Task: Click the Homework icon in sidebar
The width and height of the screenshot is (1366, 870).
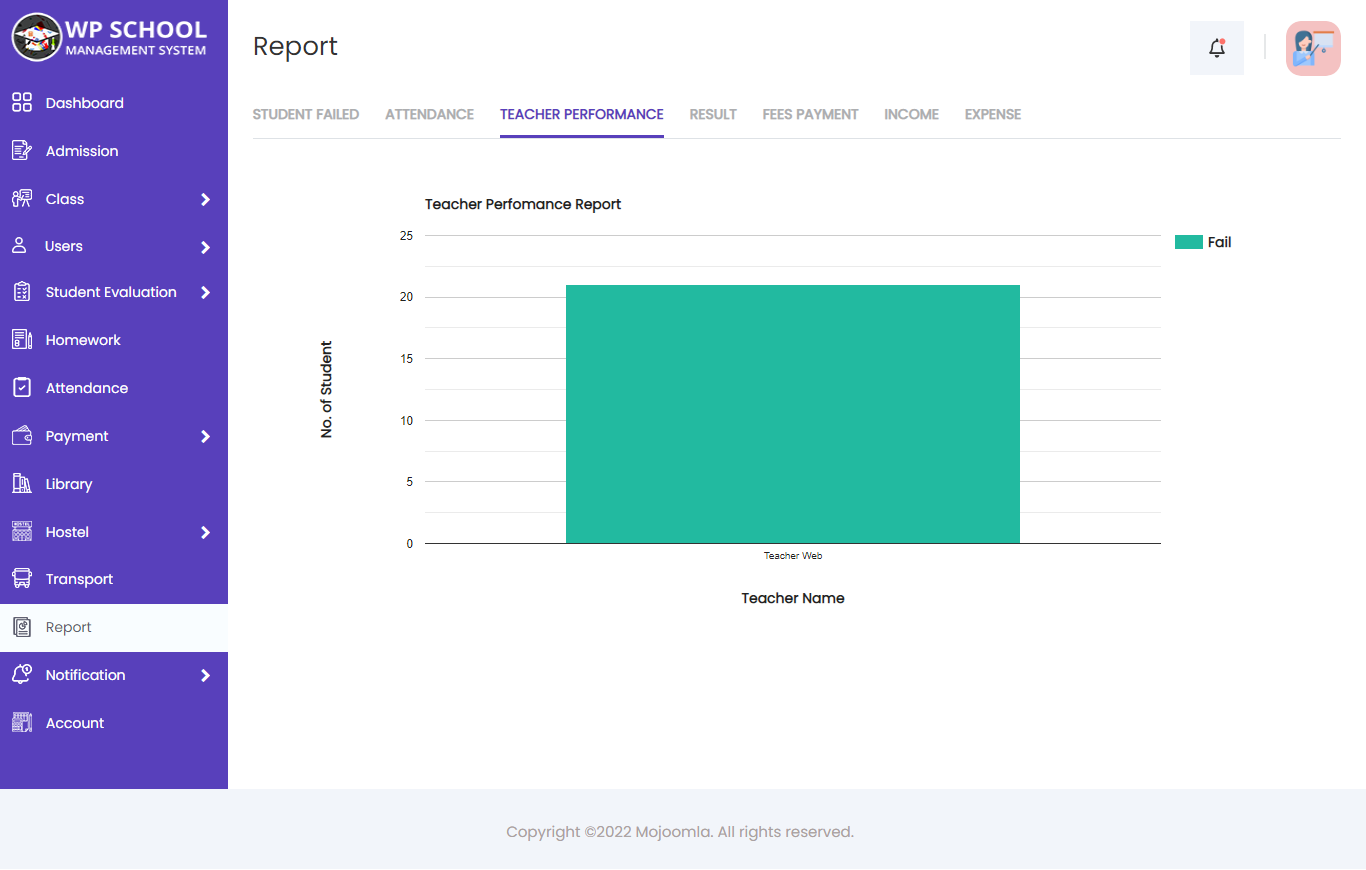Action: tap(22, 339)
